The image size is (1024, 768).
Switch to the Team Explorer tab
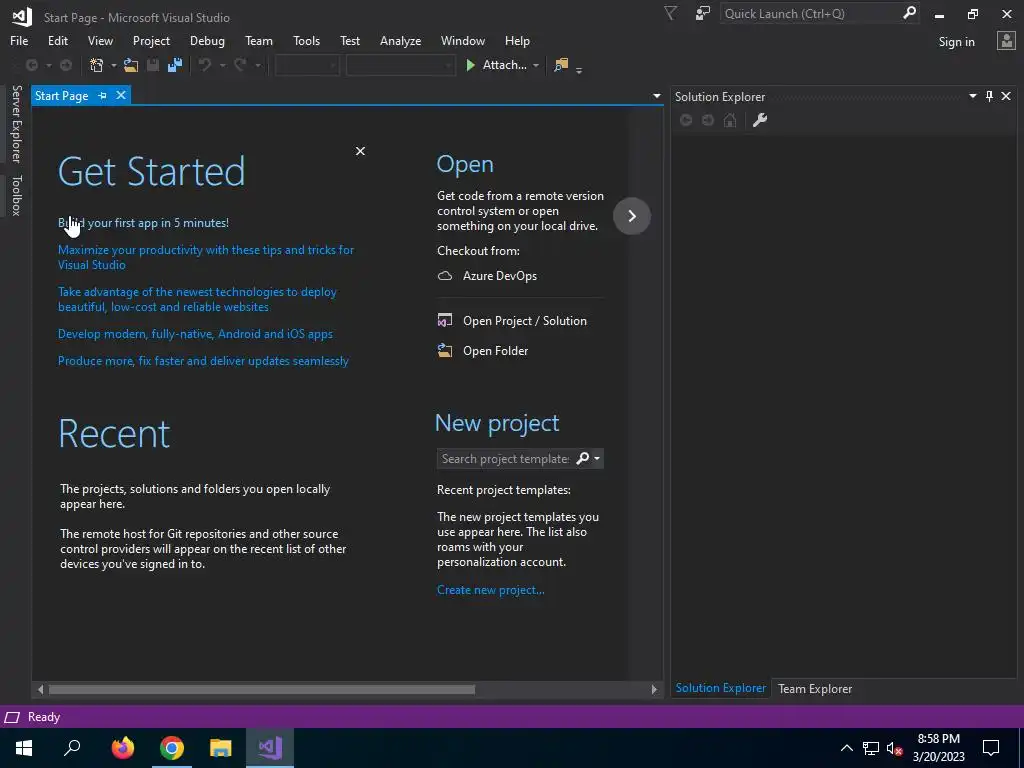point(814,688)
